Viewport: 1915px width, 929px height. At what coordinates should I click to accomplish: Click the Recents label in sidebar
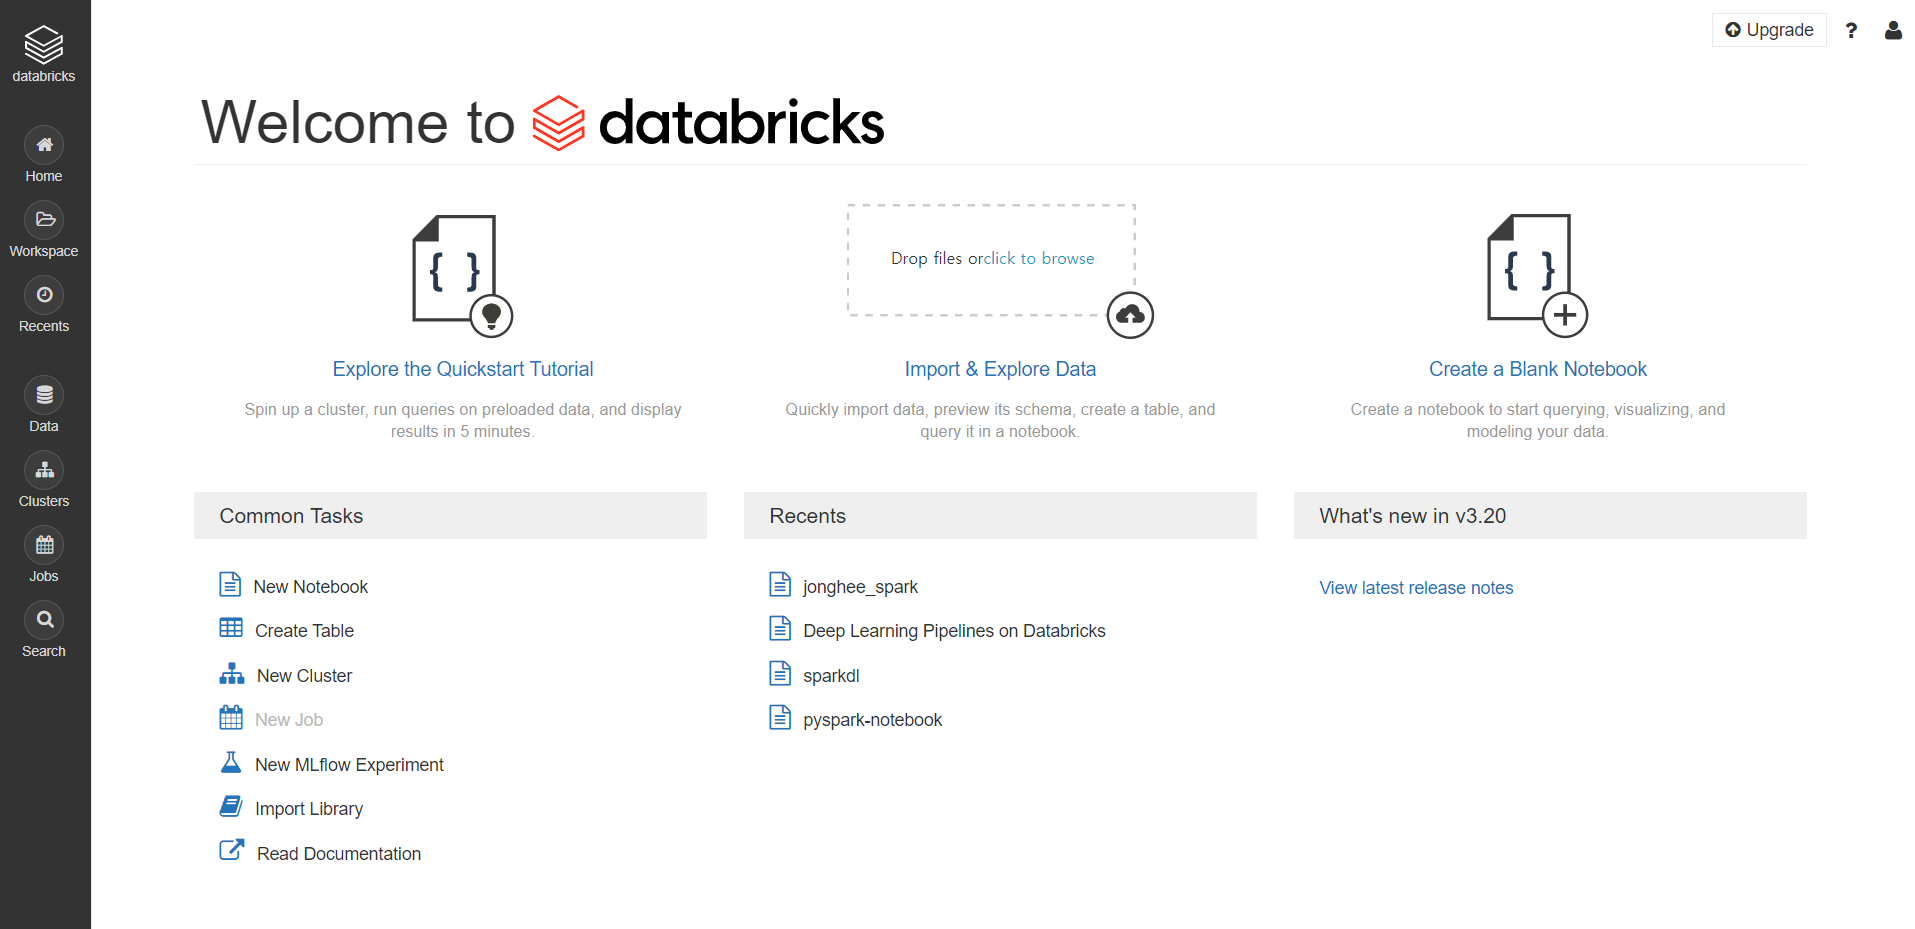[44, 326]
